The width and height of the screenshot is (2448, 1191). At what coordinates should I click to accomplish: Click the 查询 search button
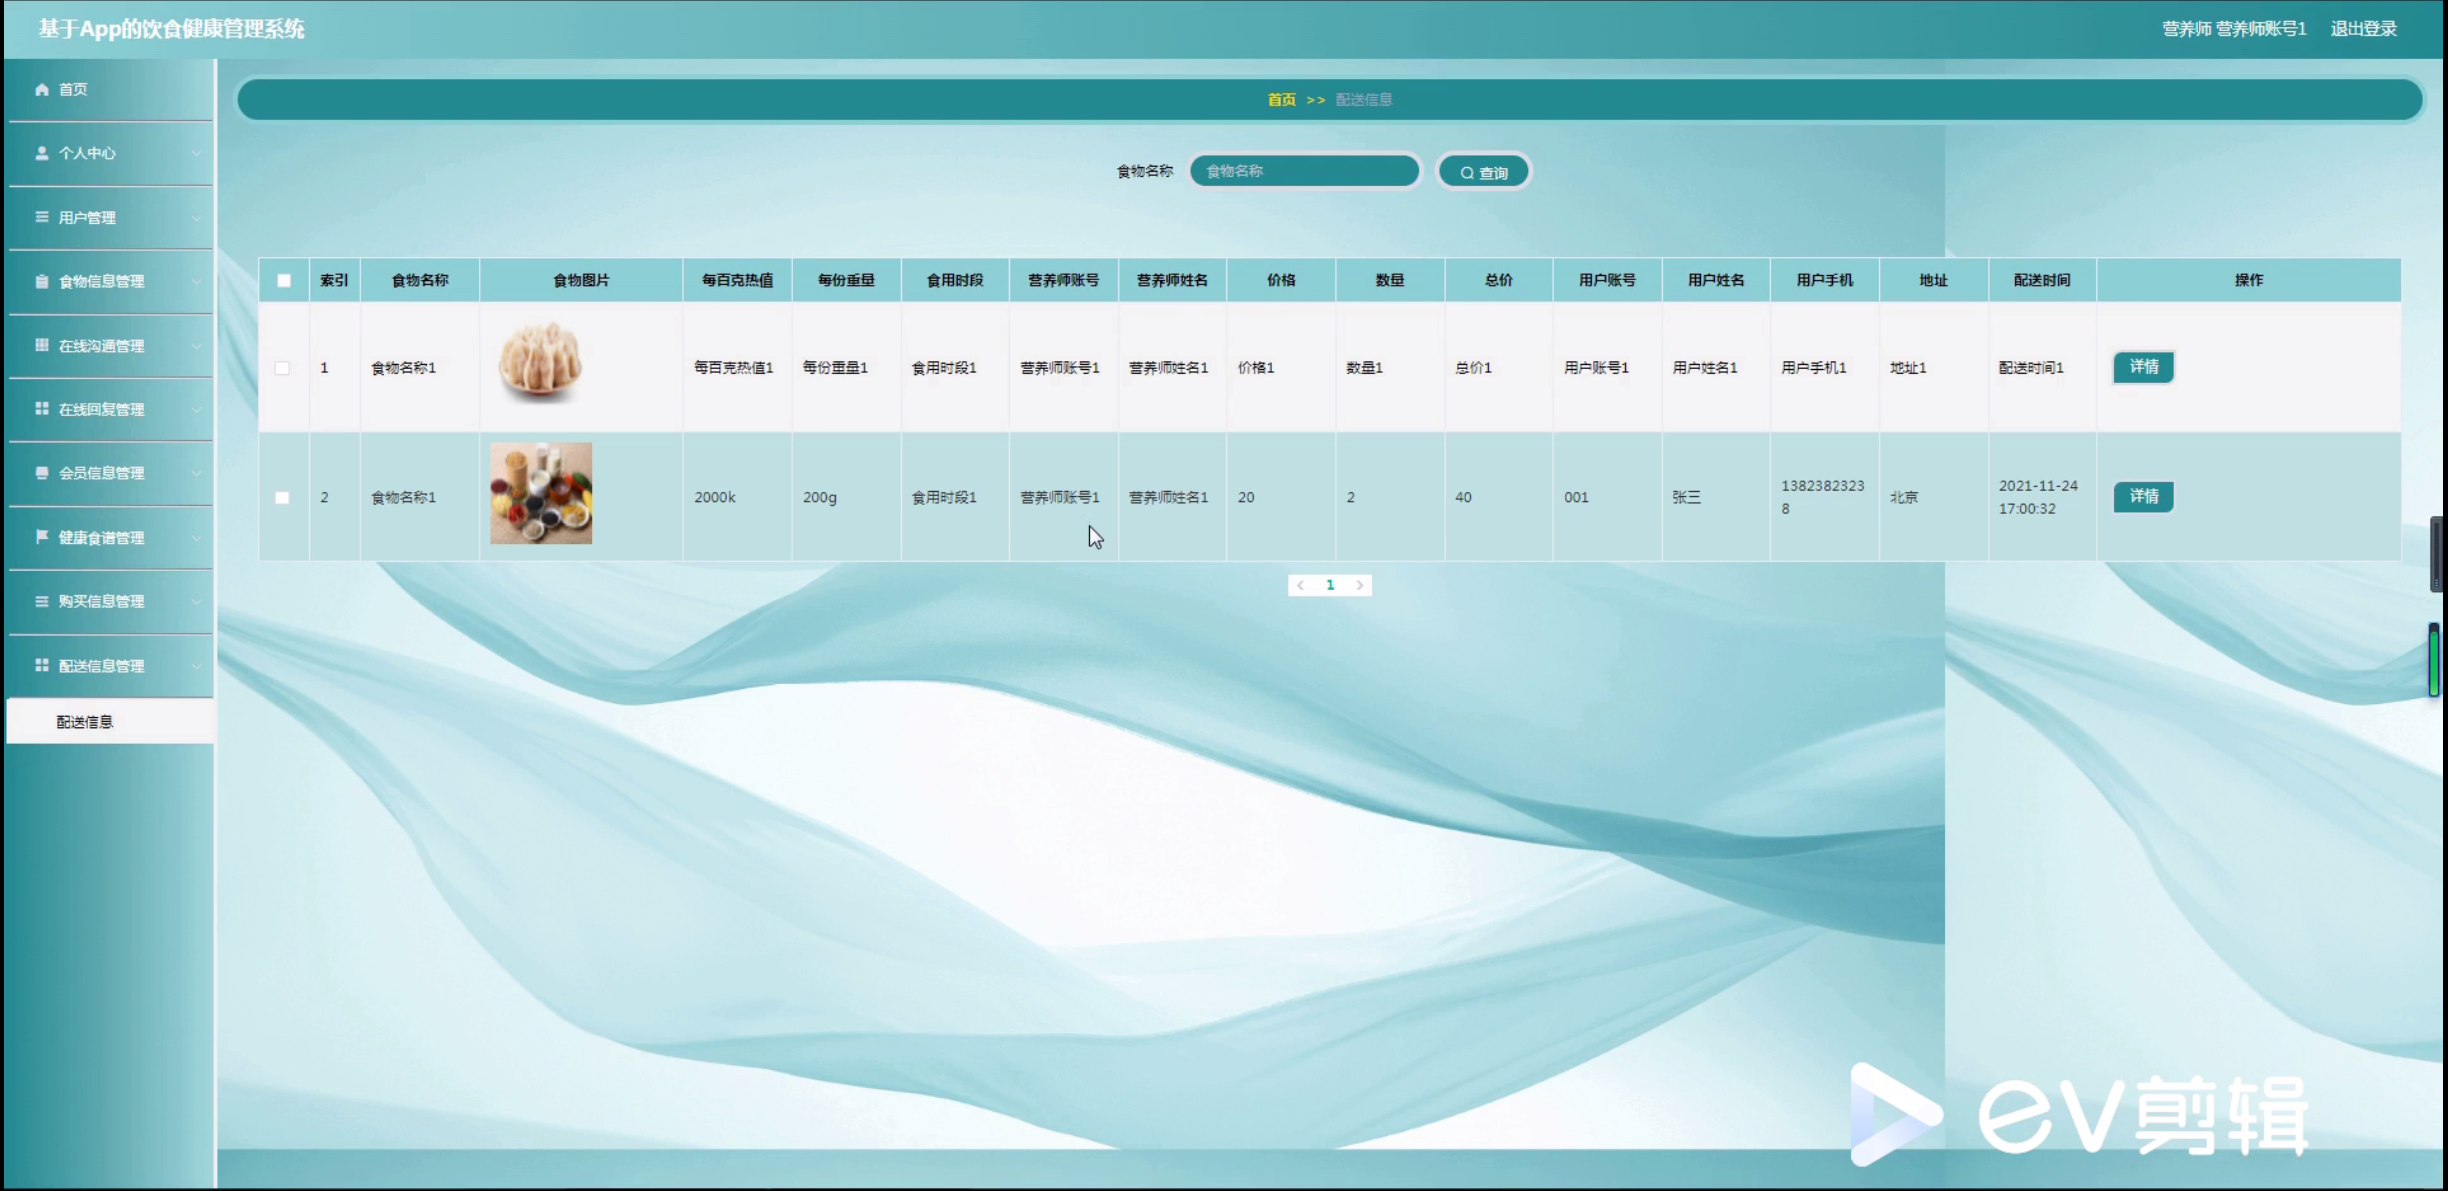point(1483,172)
